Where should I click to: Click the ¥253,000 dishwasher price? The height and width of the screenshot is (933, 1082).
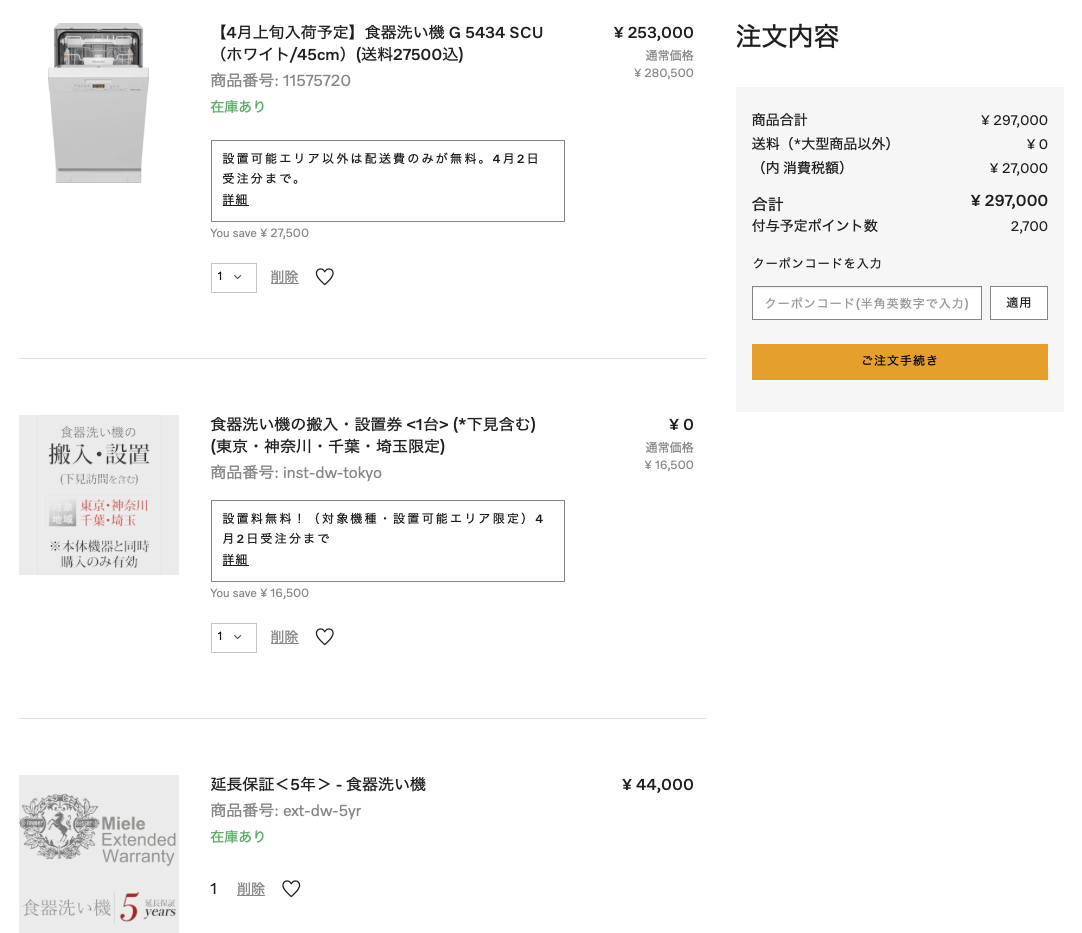tap(653, 33)
